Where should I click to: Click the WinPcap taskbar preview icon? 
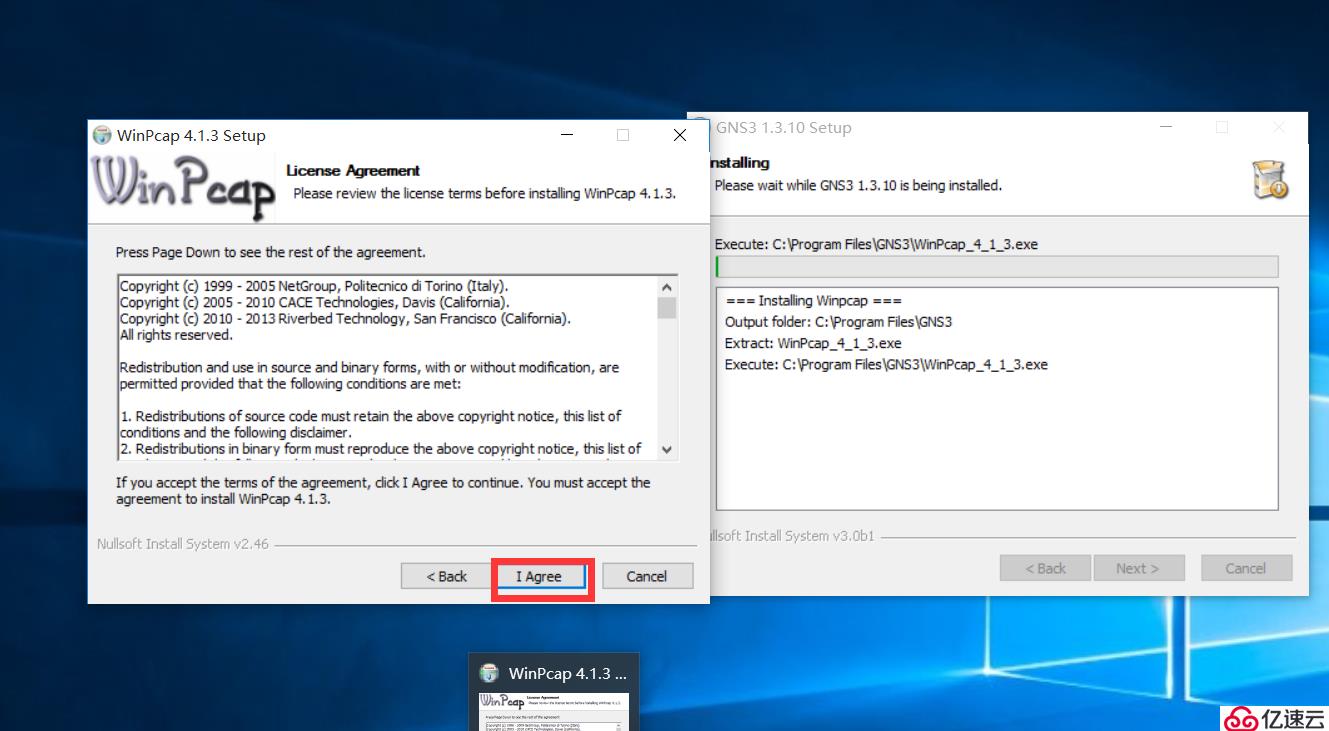[489, 673]
